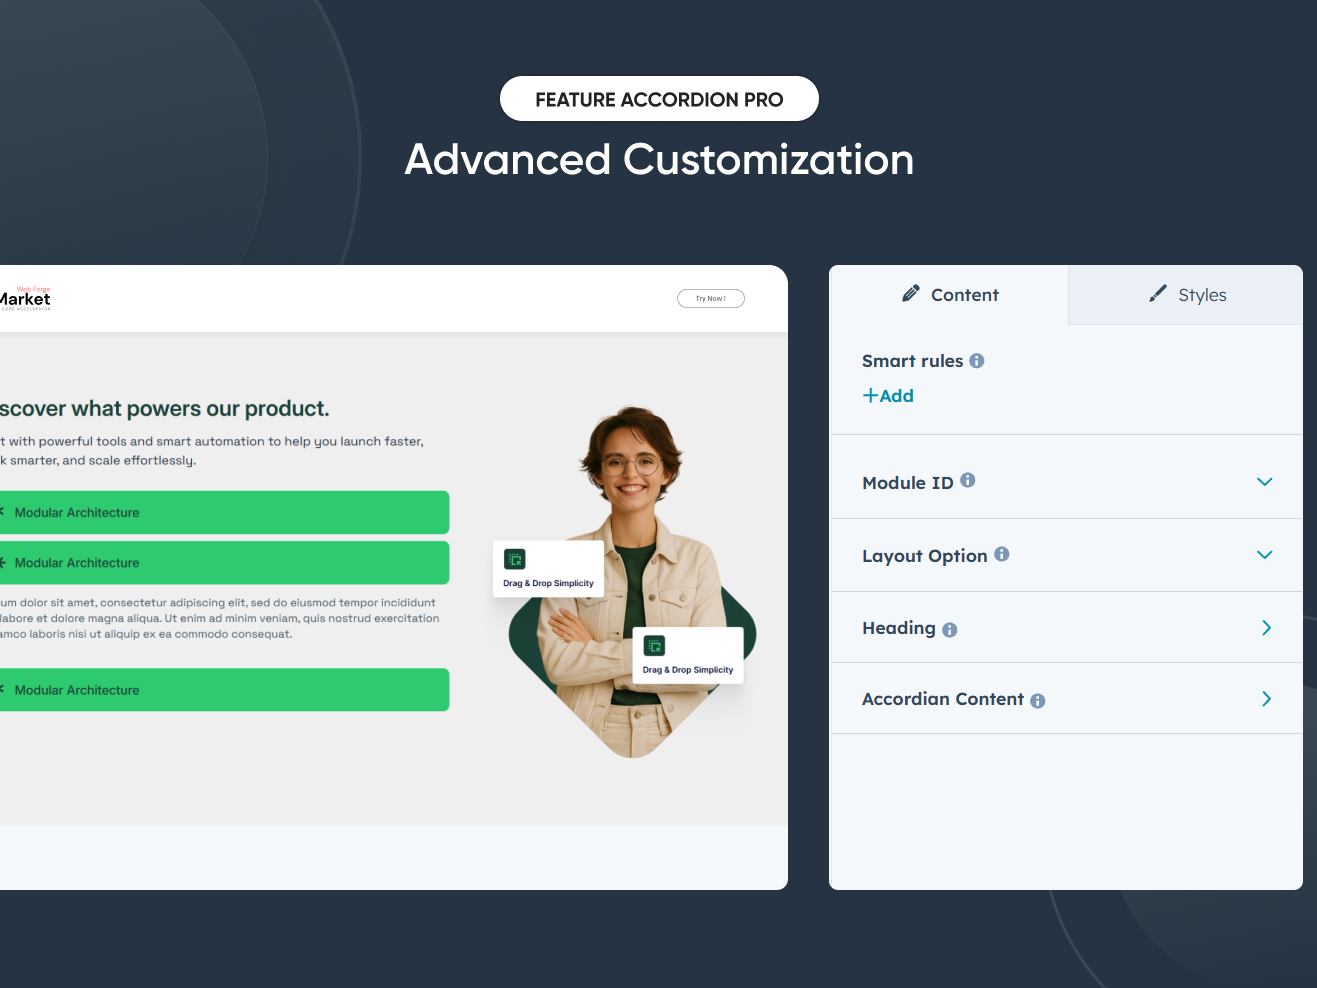Select the Content tab
The height and width of the screenshot is (988, 1317).
click(x=964, y=294)
